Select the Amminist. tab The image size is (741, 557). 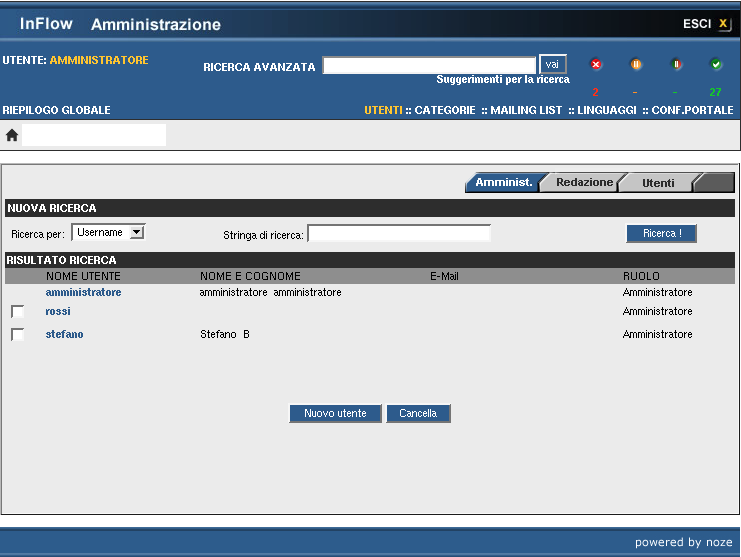(x=504, y=183)
